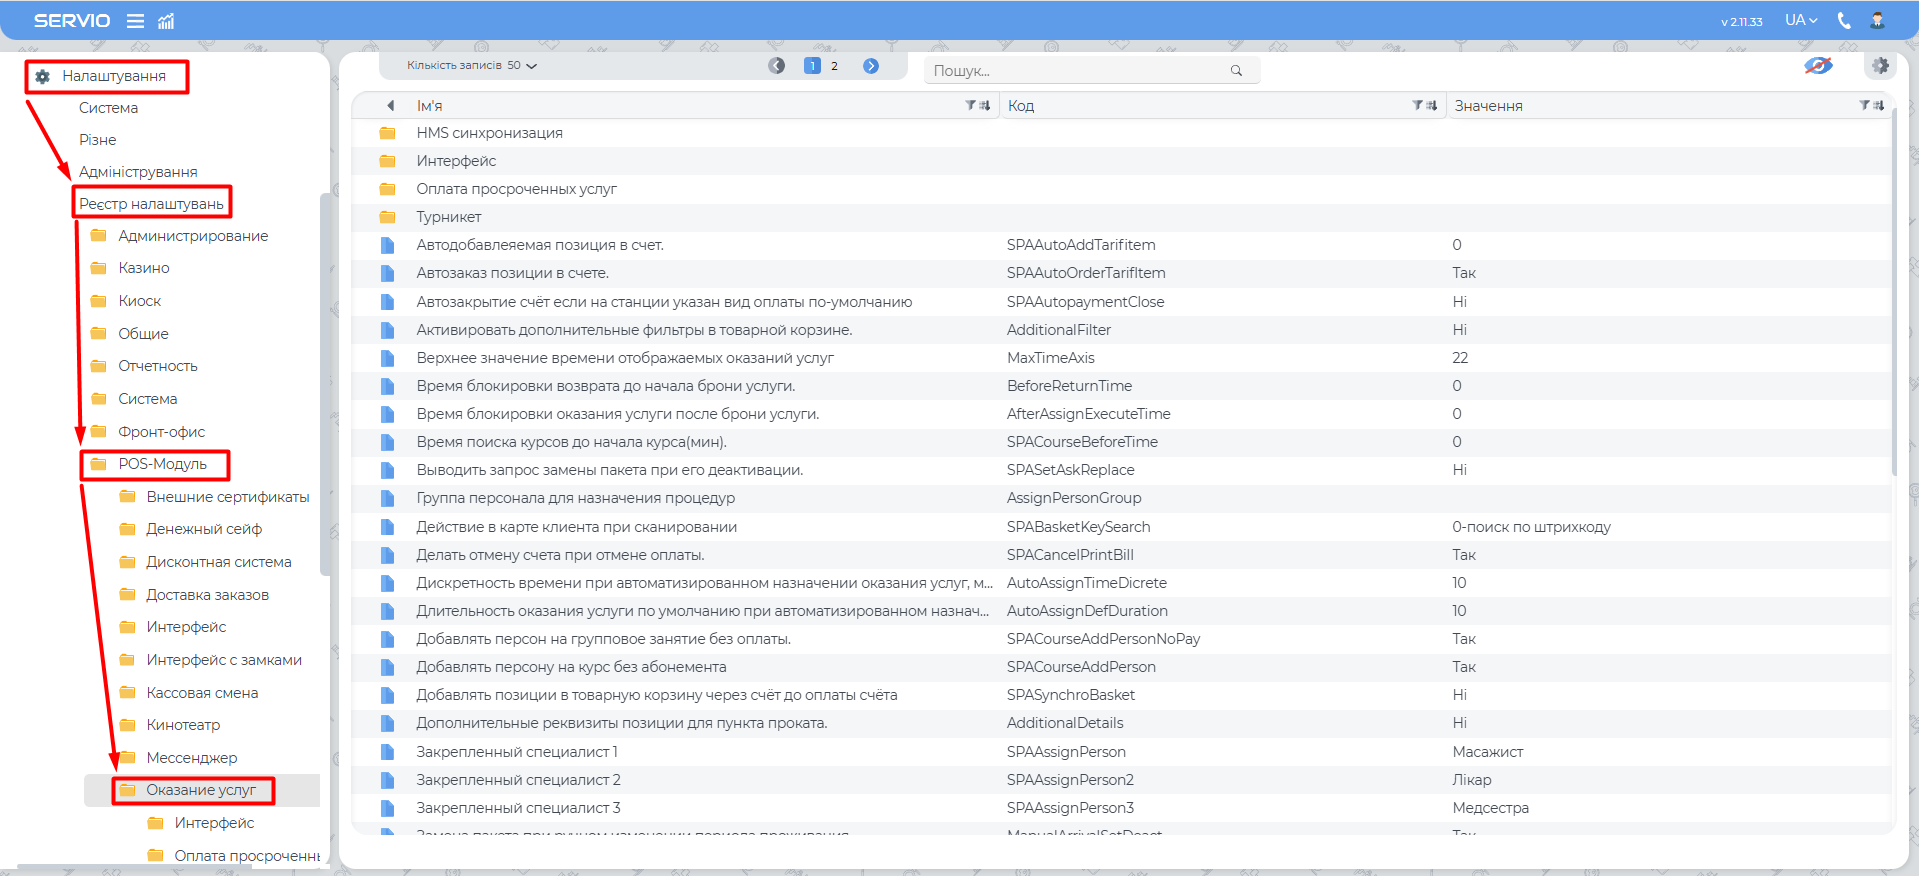Click the filter icon in Код column
1919x876 pixels.
pos(1417,105)
